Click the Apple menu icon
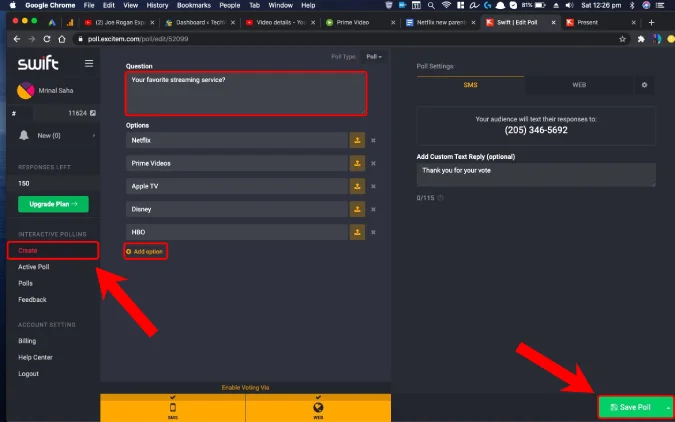The image size is (675, 422). pos(12,5)
